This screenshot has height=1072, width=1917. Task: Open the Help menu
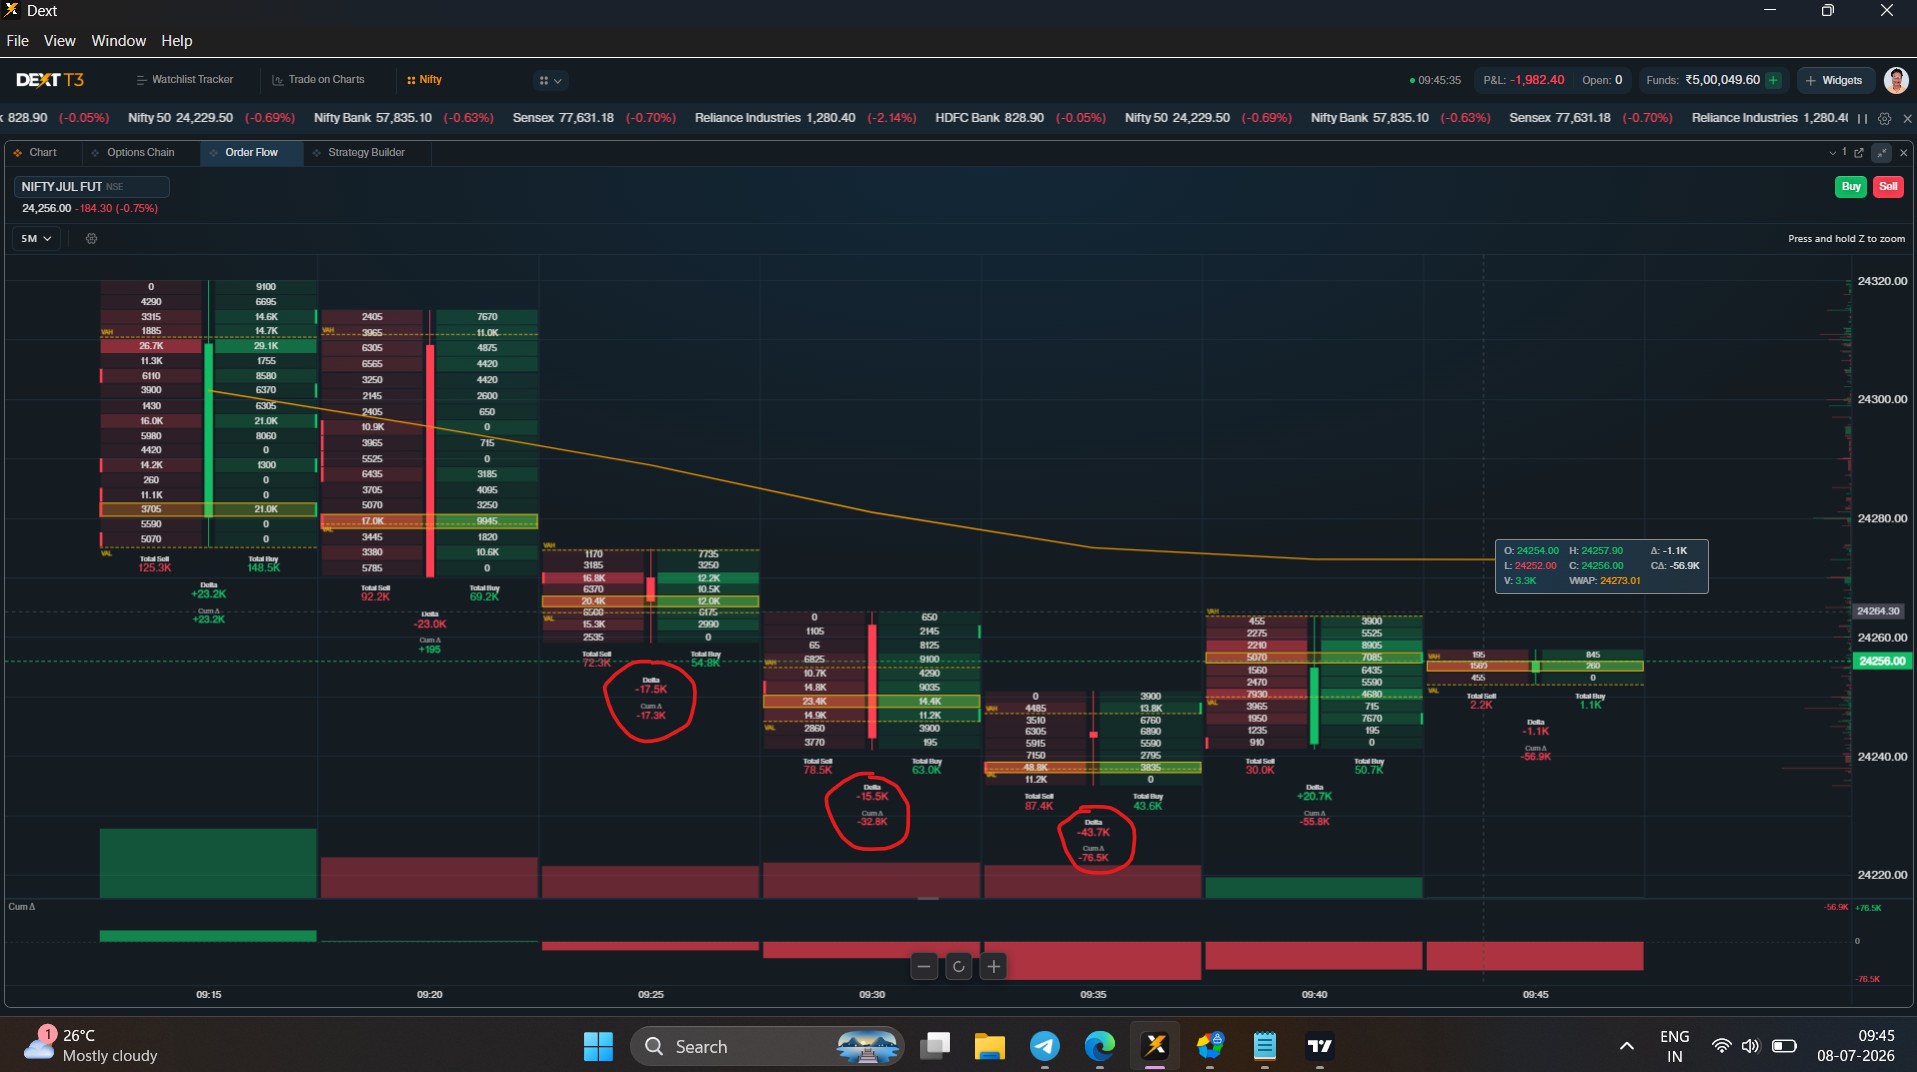point(176,41)
